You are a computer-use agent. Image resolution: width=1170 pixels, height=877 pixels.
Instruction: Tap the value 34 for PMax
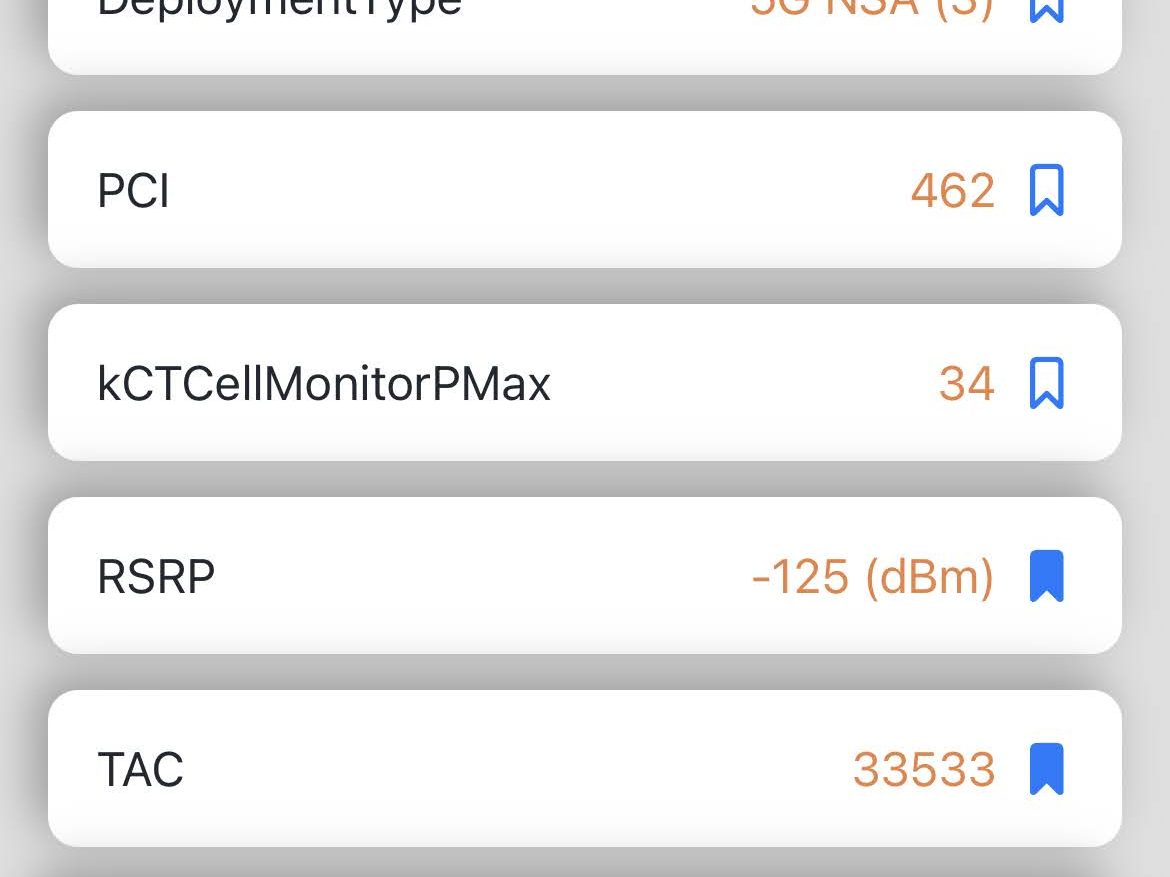pyautogui.click(x=967, y=384)
